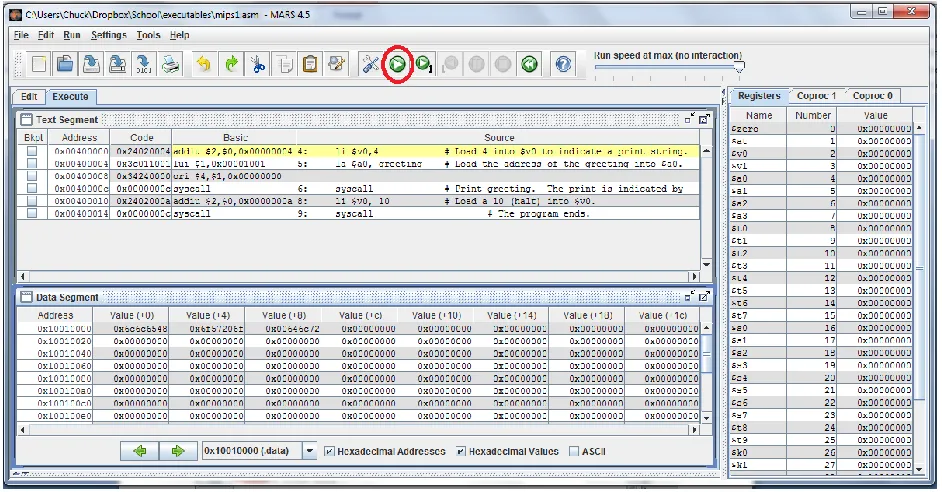Screen dimensions: 942x492
Task: Click Data Segment horizontal scrollbar
Action: click(358, 430)
